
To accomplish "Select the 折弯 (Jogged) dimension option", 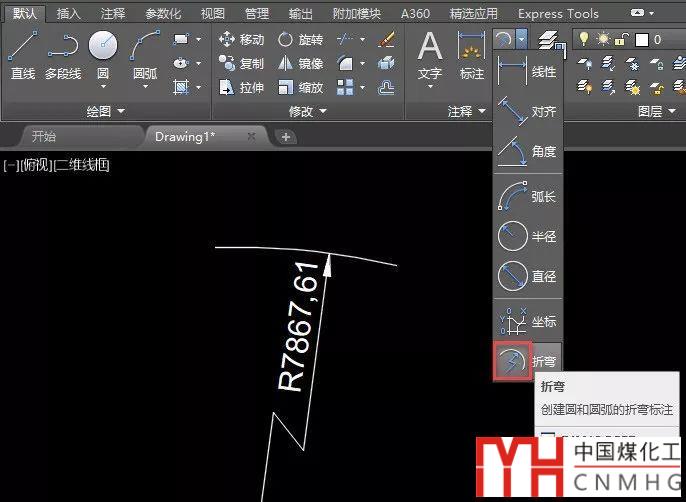I will click(x=528, y=361).
